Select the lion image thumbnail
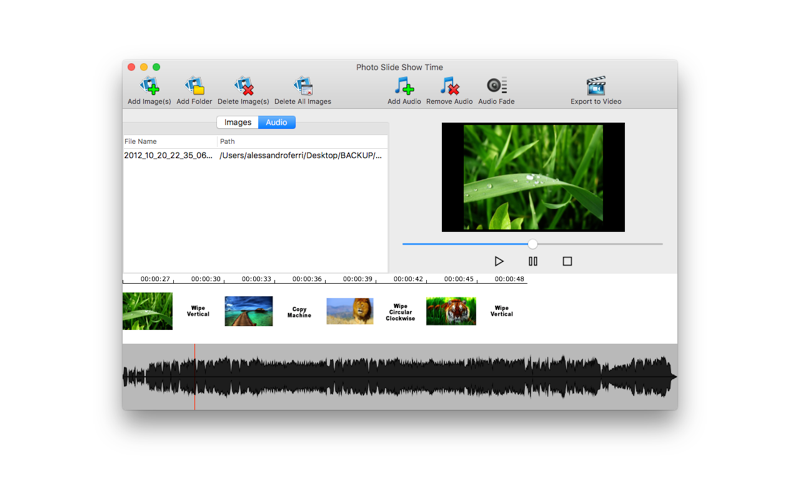Viewport: 800px width, 500px height. click(x=350, y=311)
